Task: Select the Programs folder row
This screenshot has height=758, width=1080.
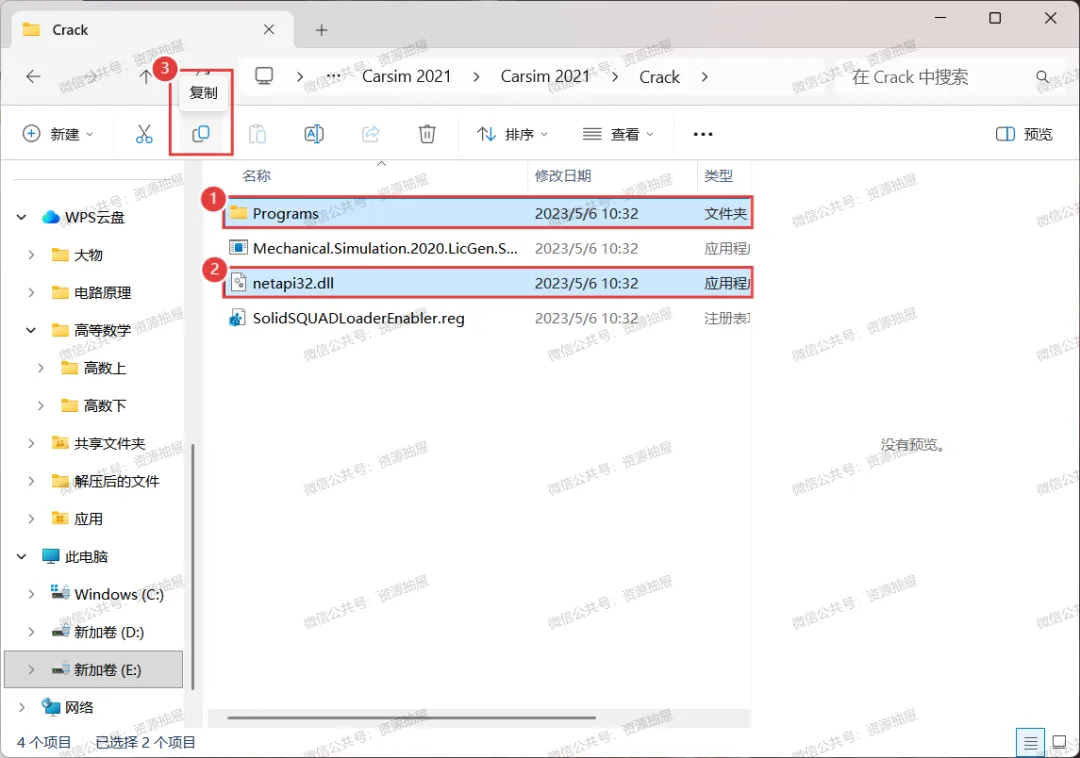Action: click(x=488, y=213)
